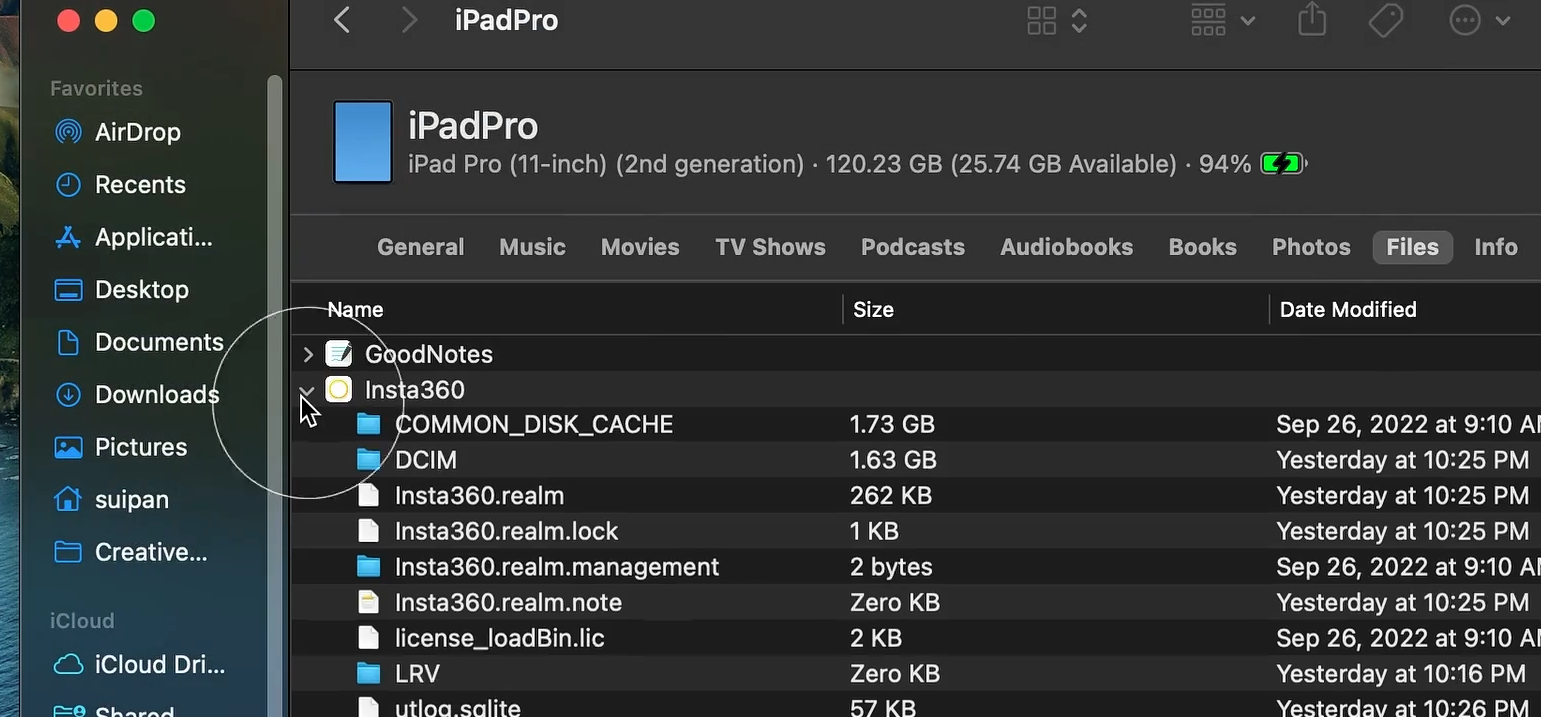Click the LRV folder icon

point(369,674)
